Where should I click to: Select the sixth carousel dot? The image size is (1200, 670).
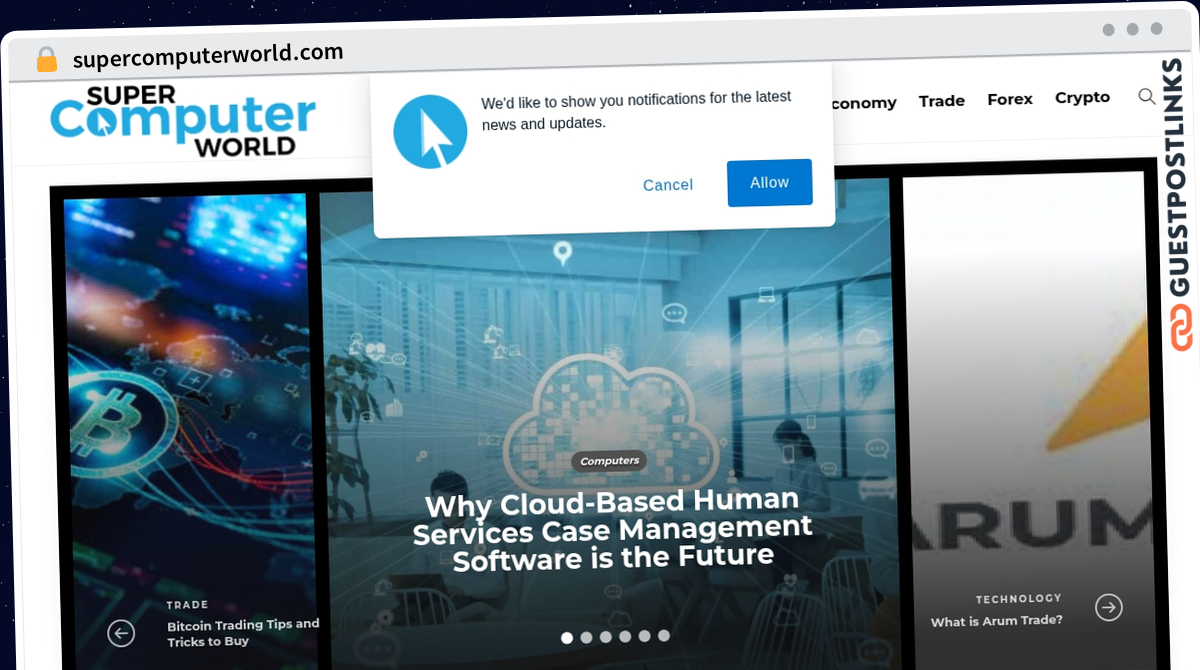coord(664,635)
